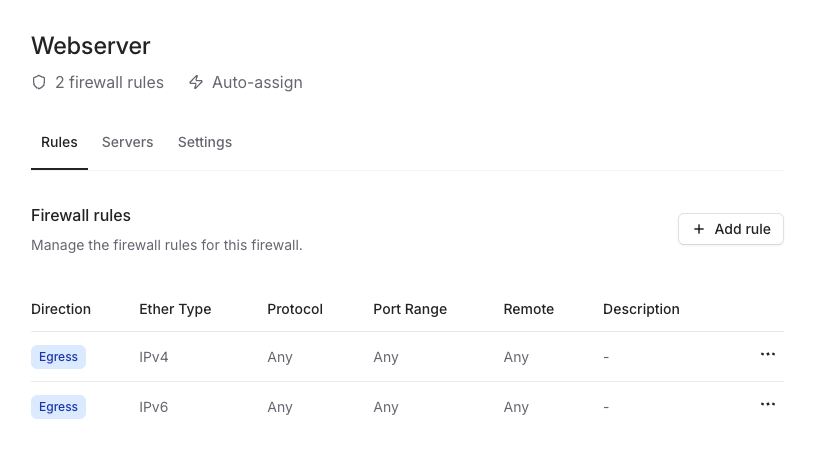813x458 pixels.
Task: Click the Egress badge on IPv4 row
Action: click(x=58, y=357)
